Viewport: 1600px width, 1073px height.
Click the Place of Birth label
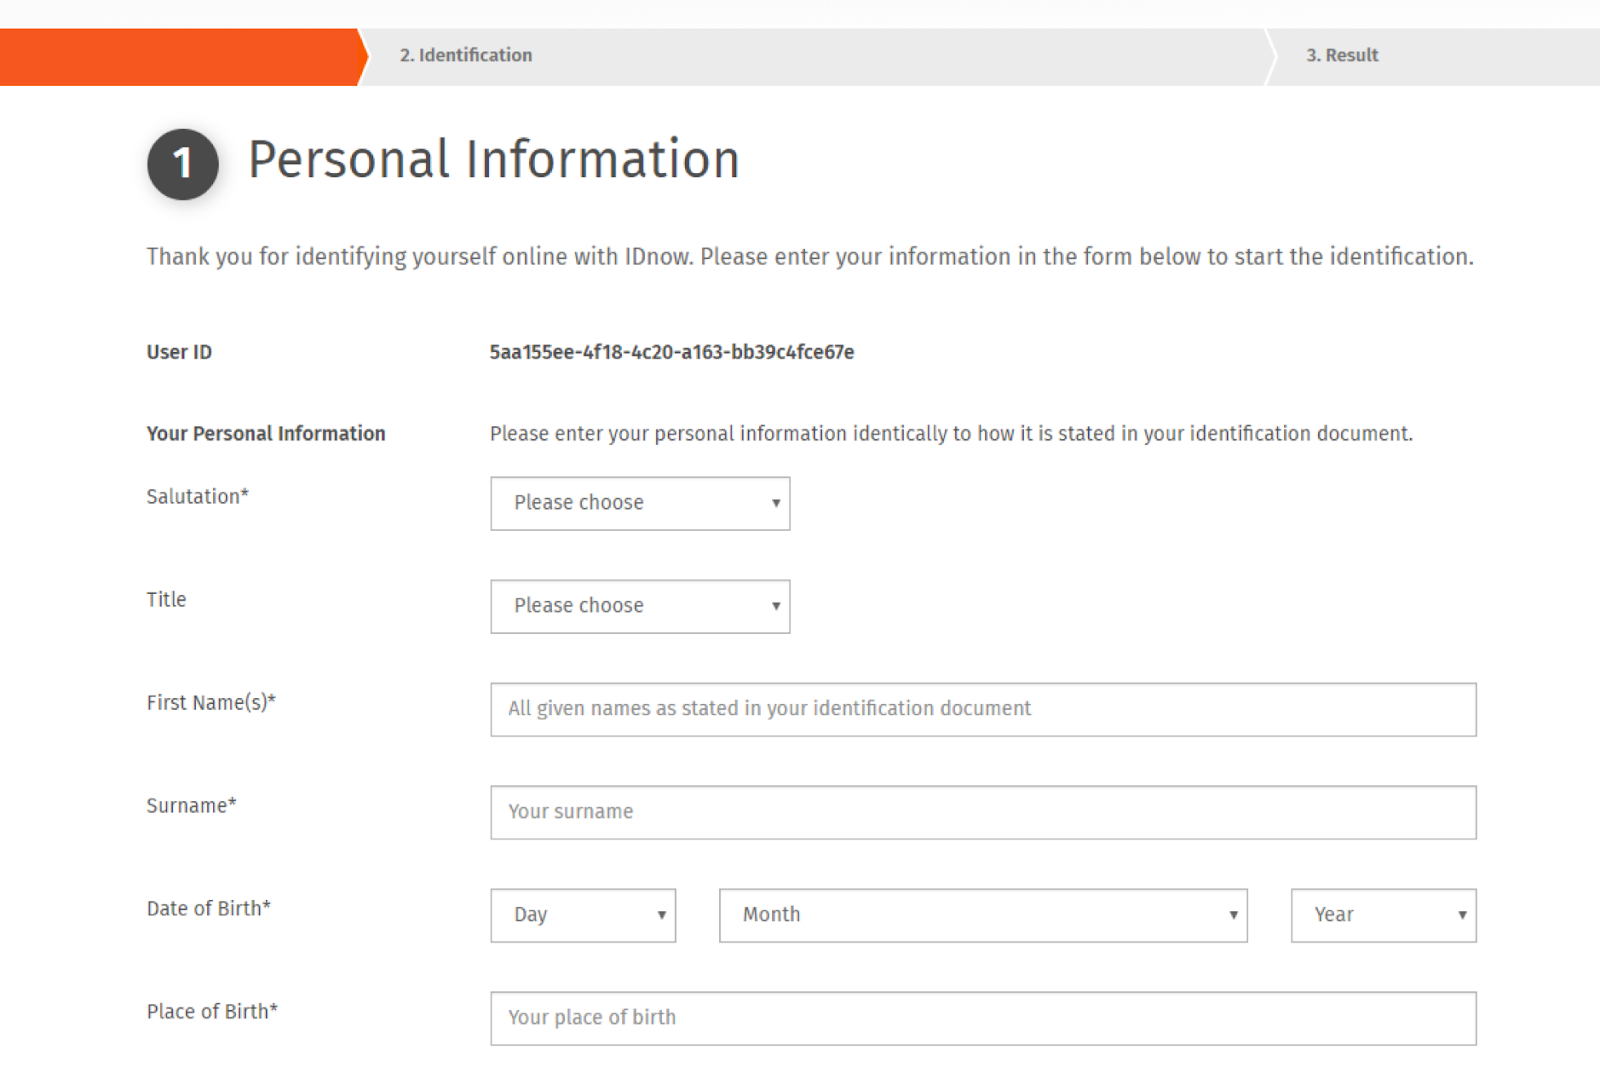[212, 1012]
